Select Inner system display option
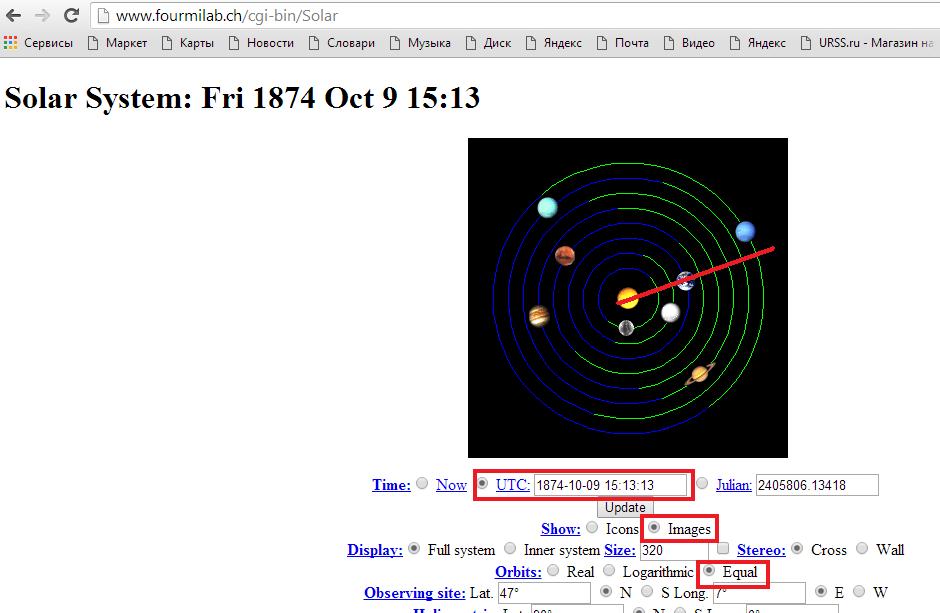 tap(510, 549)
